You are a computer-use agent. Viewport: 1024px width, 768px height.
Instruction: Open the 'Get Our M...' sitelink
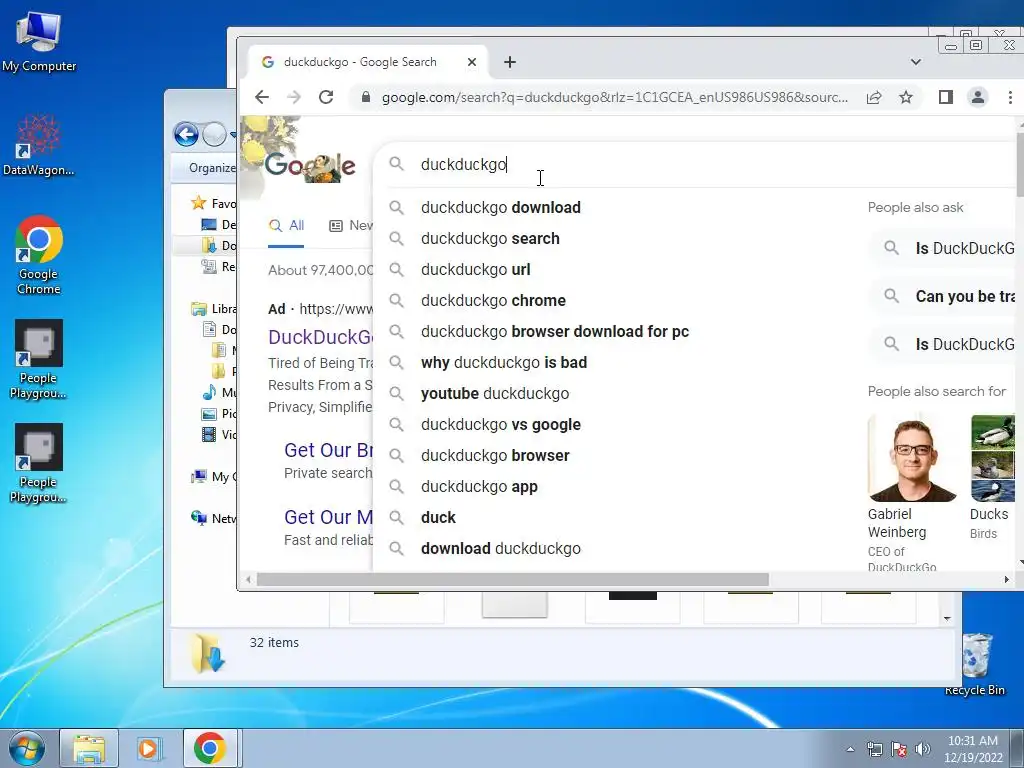328,517
